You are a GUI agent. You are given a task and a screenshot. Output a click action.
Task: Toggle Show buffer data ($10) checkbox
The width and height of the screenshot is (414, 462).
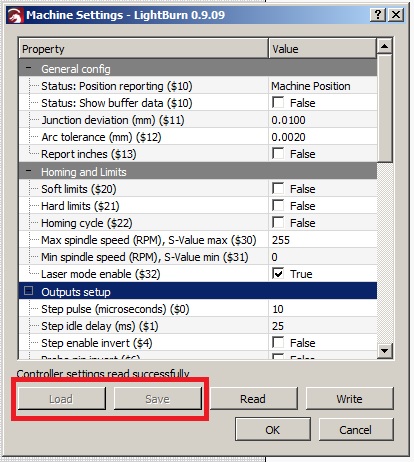coord(278,102)
